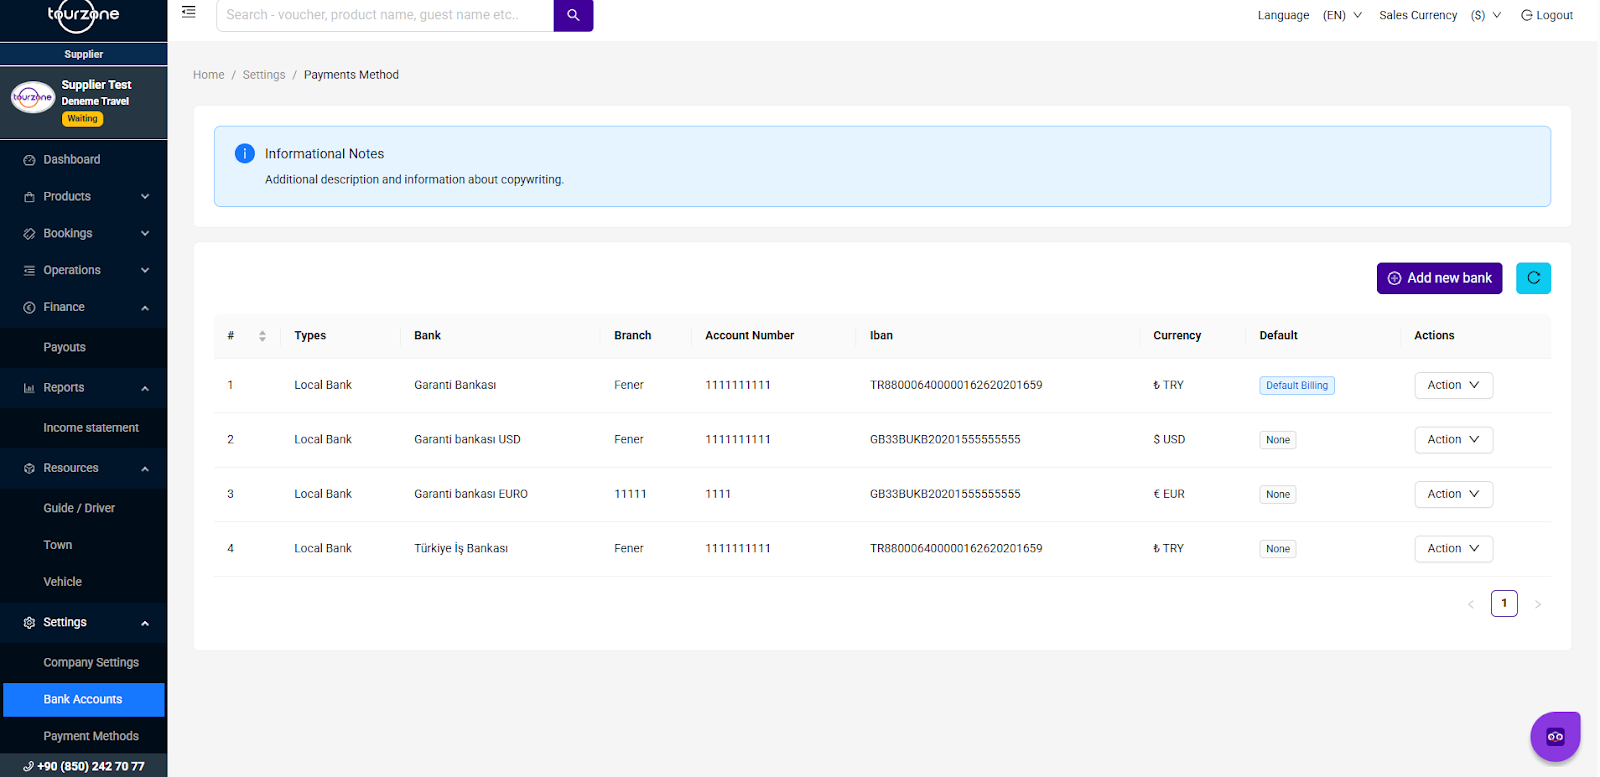
Task: Click the Tourzone logo at top
Action: pos(83,15)
